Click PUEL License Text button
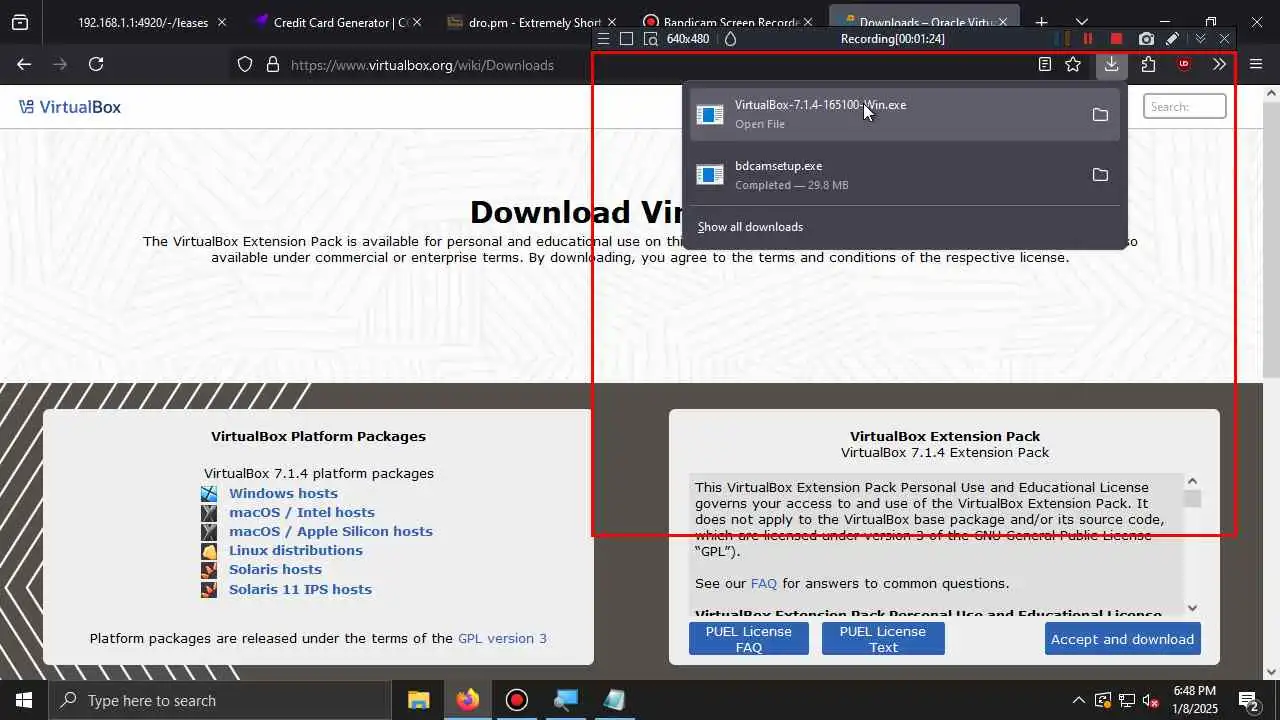This screenshot has height=720, width=1280. click(x=883, y=639)
